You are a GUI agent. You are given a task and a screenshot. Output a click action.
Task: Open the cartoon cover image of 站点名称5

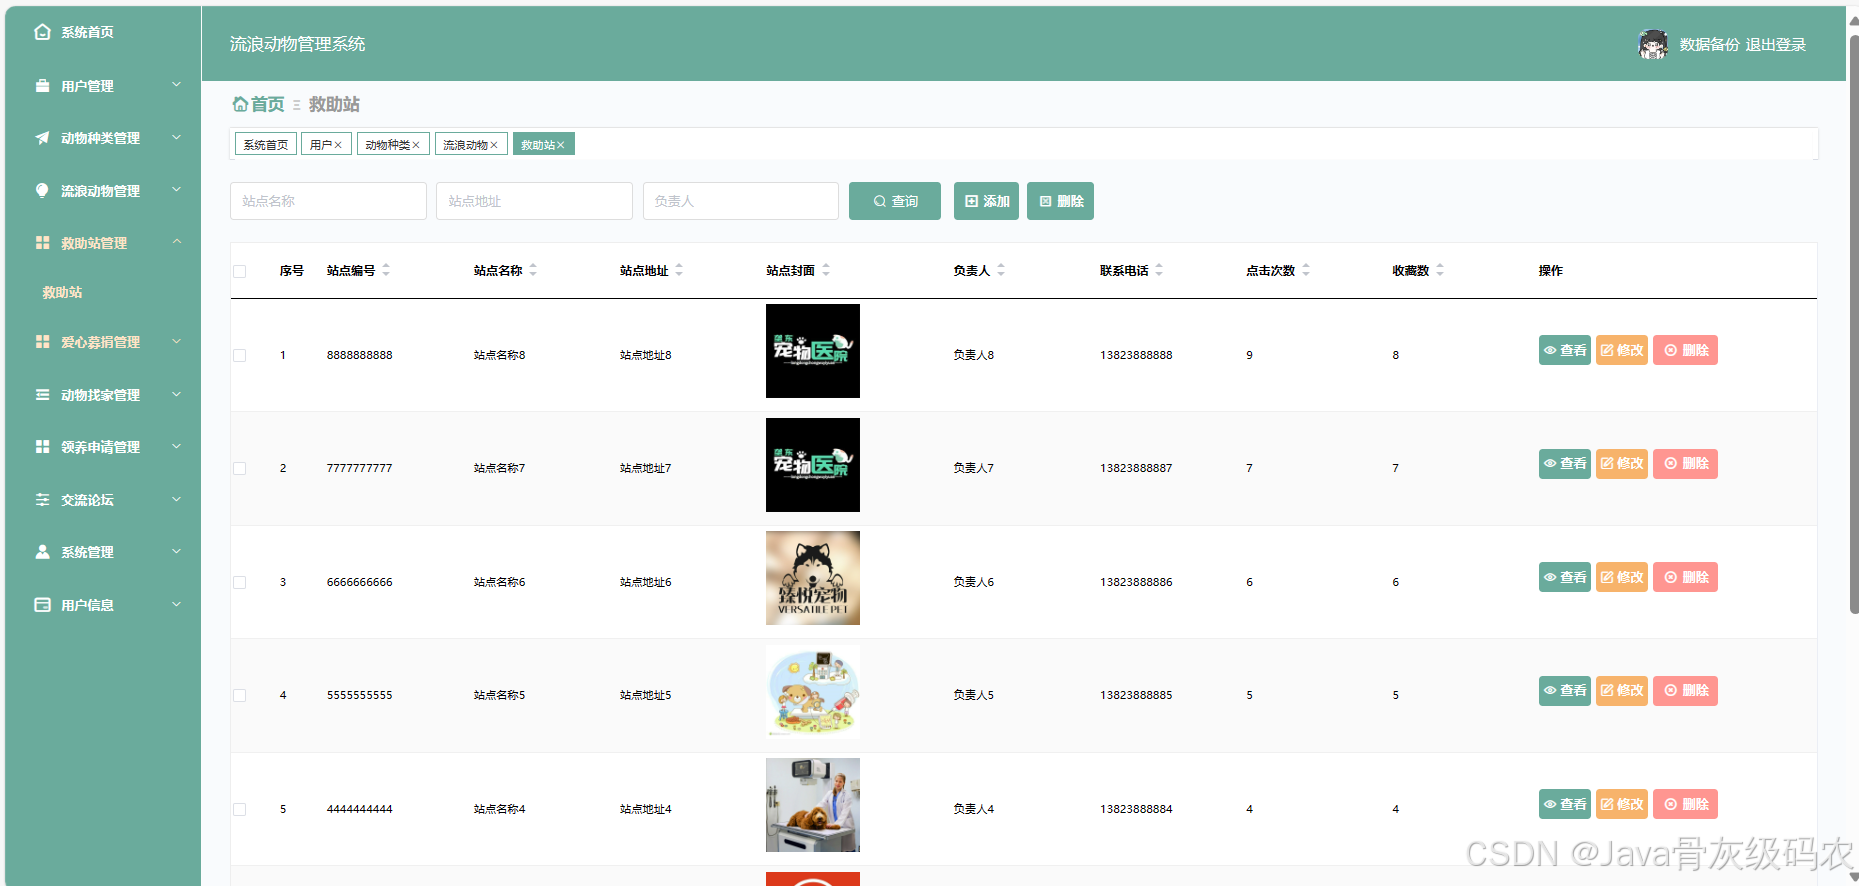[813, 692]
